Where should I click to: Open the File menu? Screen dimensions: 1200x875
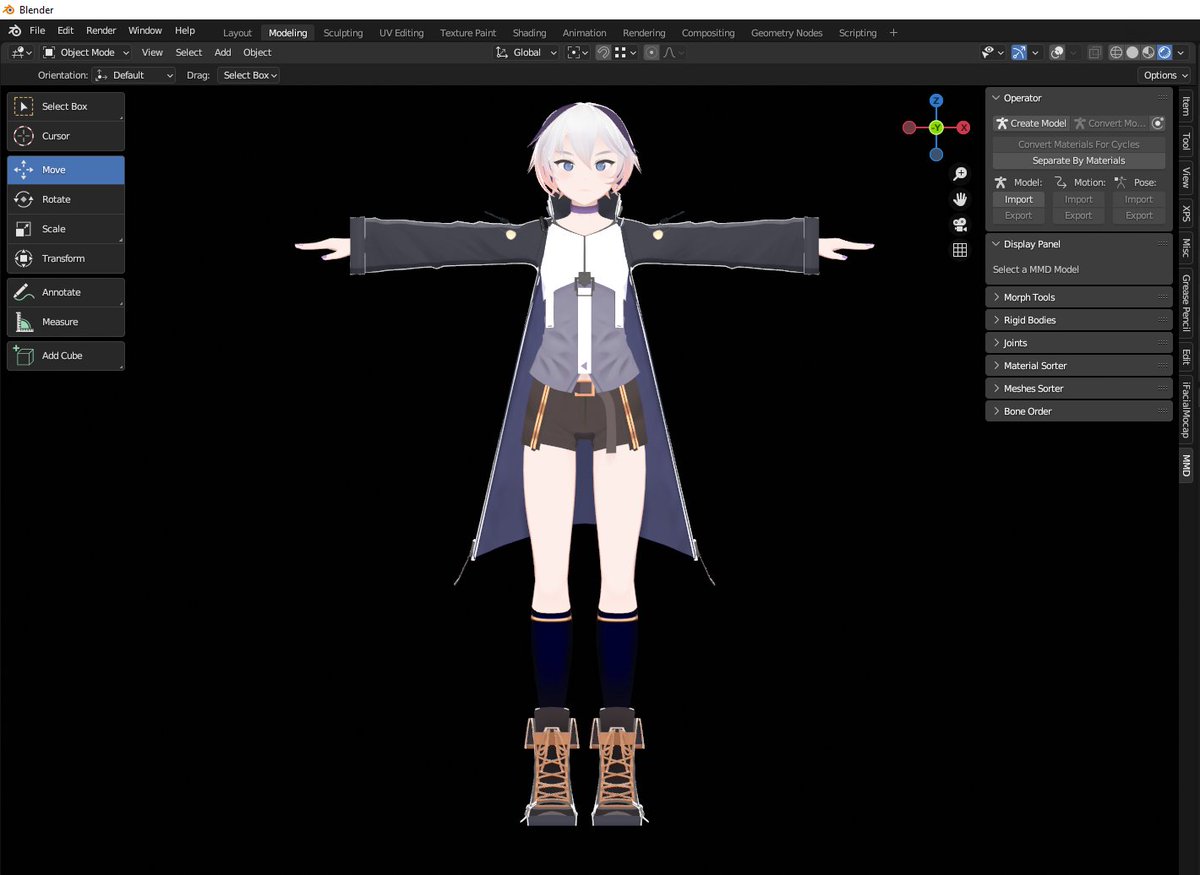point(37,31)
